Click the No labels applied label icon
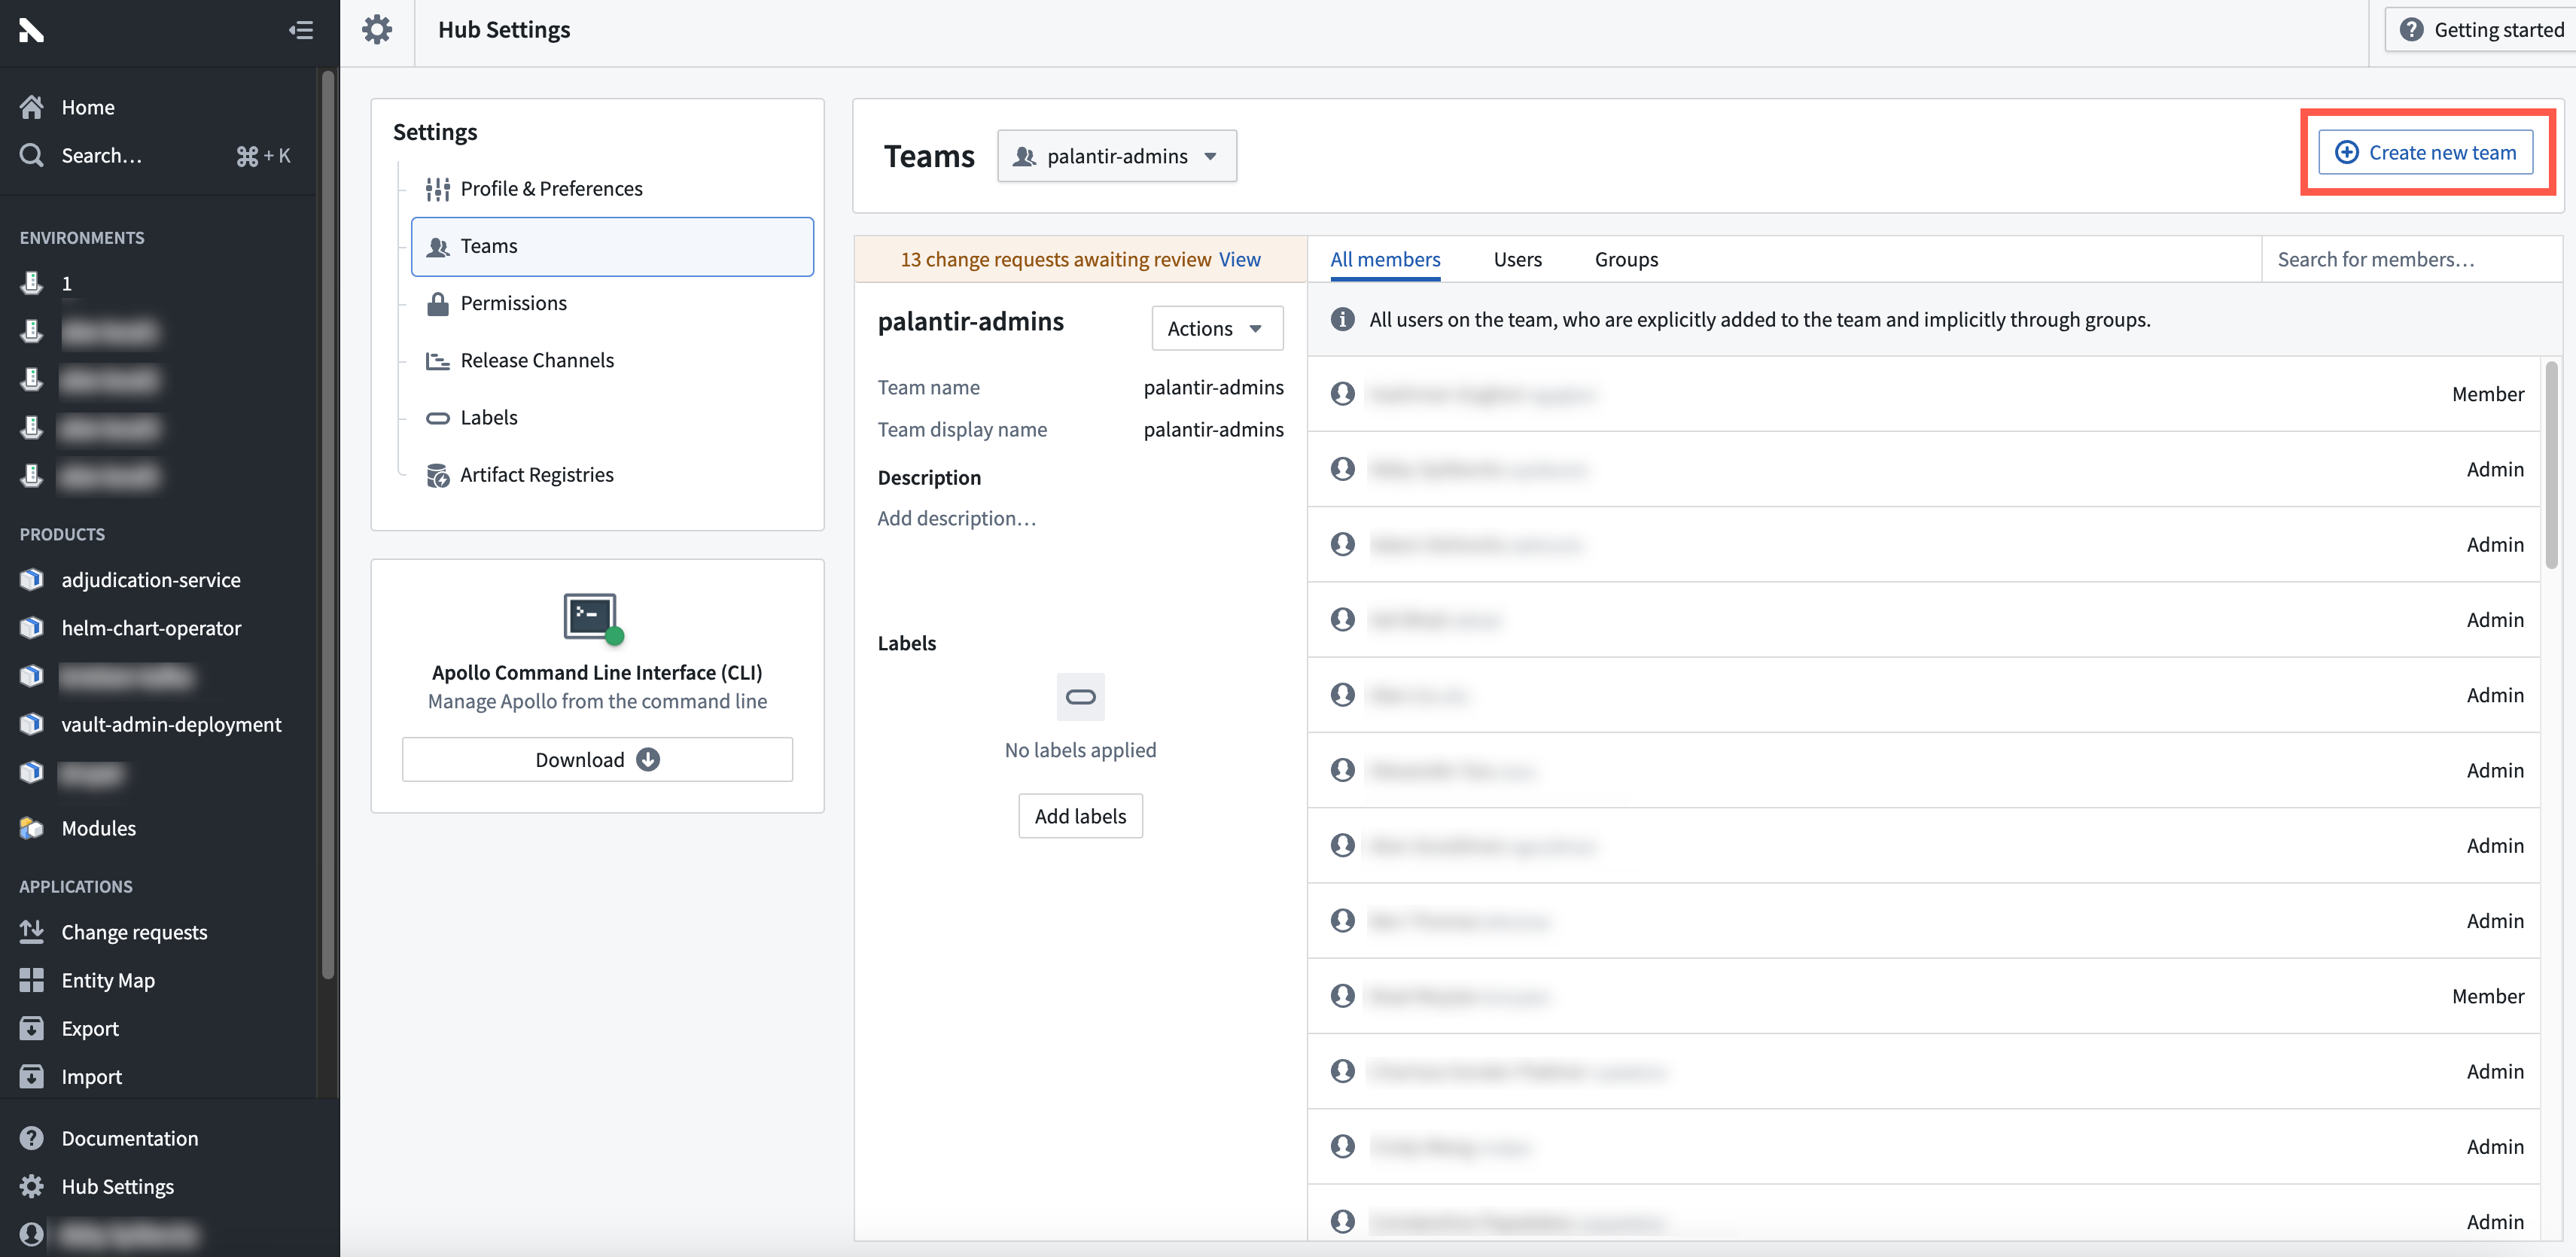Viewport: 2576px width, 1257px height. pyautogui.click(x=1080, y=697)
